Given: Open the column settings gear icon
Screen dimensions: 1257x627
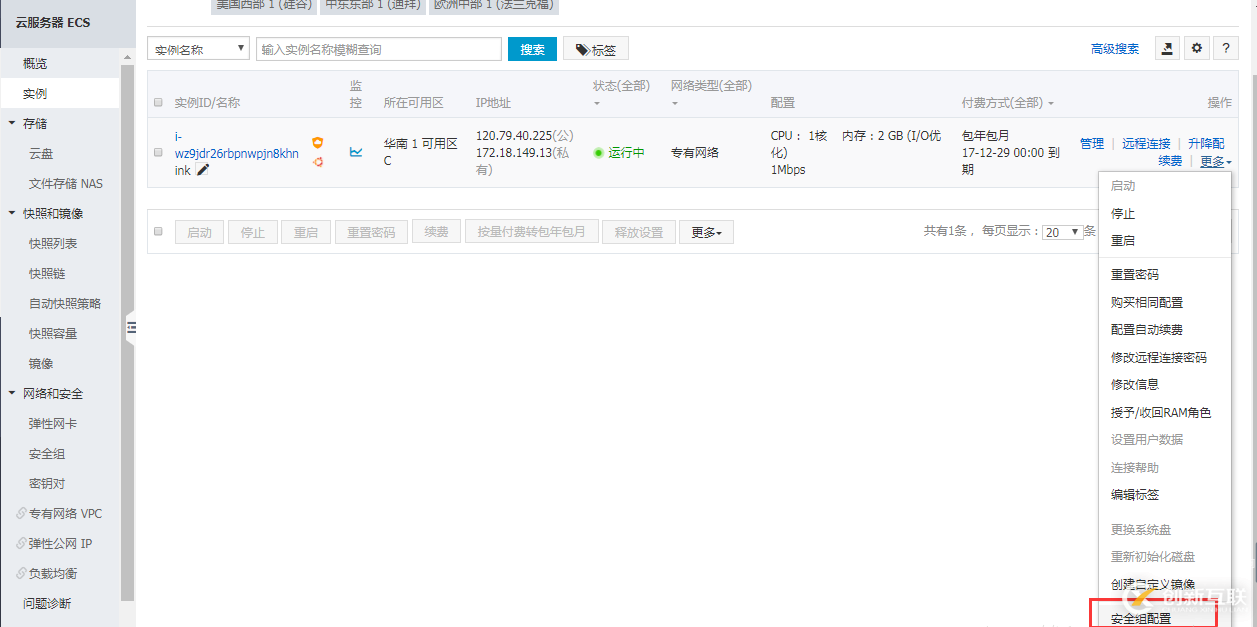Looking at the screenshot, I should point(1196,48).
